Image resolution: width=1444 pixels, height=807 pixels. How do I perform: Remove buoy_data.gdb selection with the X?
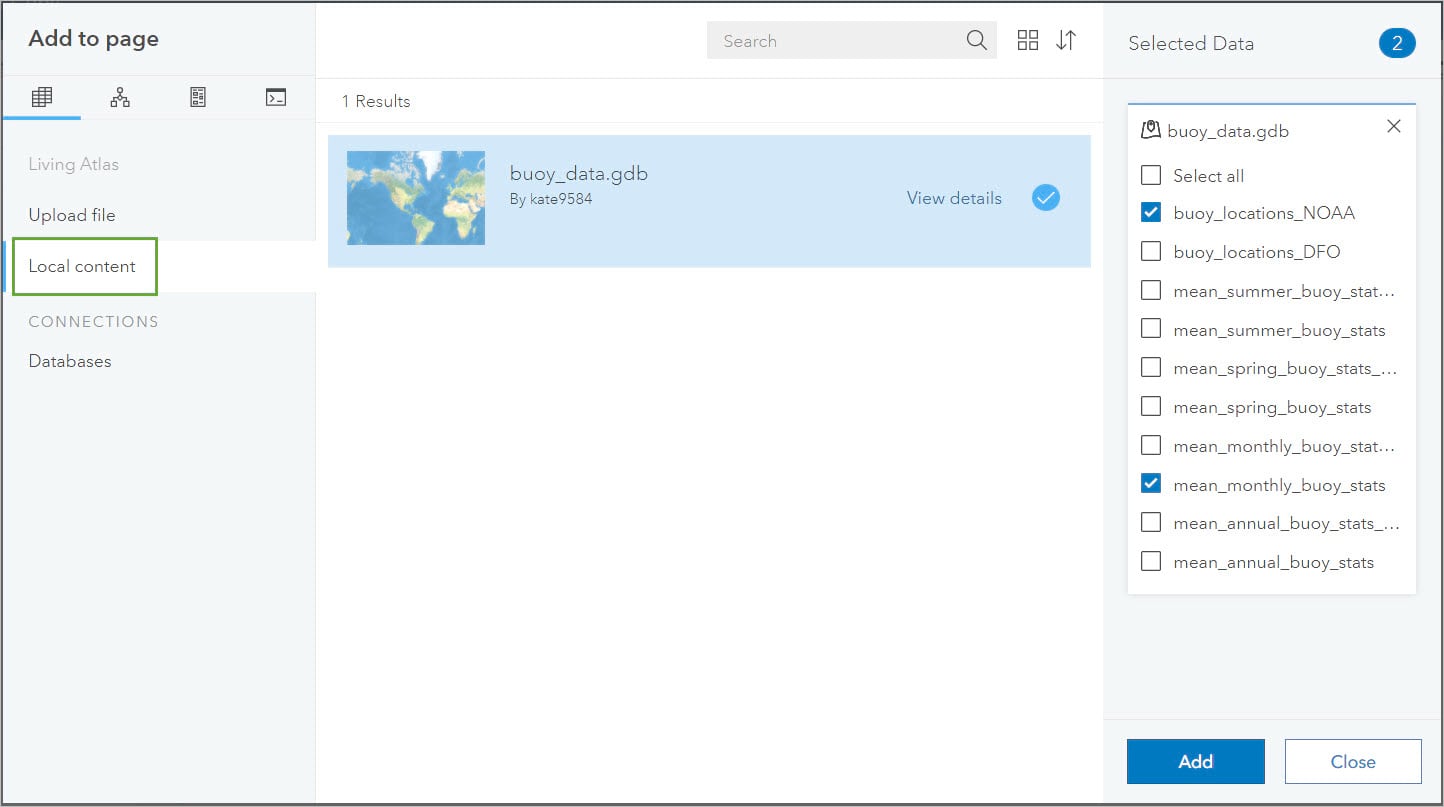[x=1393, y=126]
